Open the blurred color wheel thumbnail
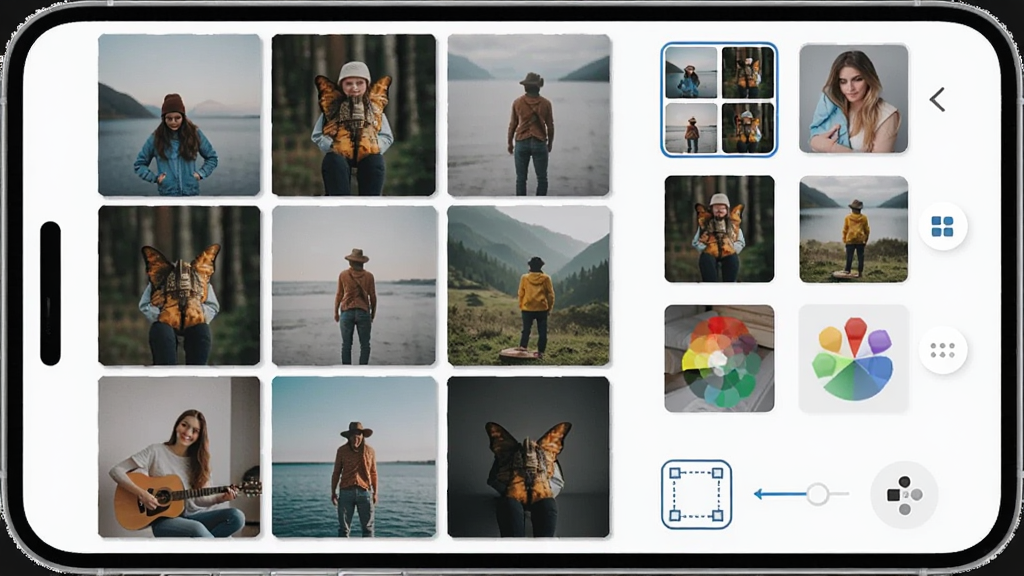 tap(719, 359)
